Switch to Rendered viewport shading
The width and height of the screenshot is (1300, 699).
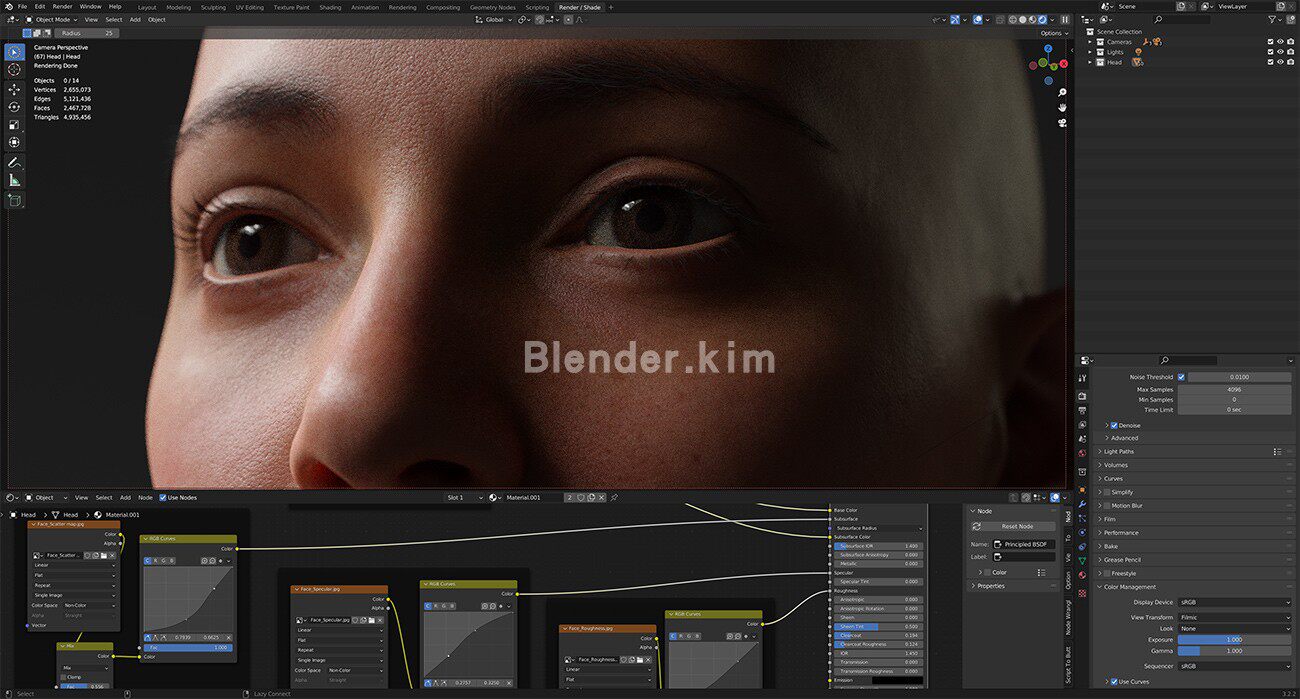click(x=1044, y=19)
